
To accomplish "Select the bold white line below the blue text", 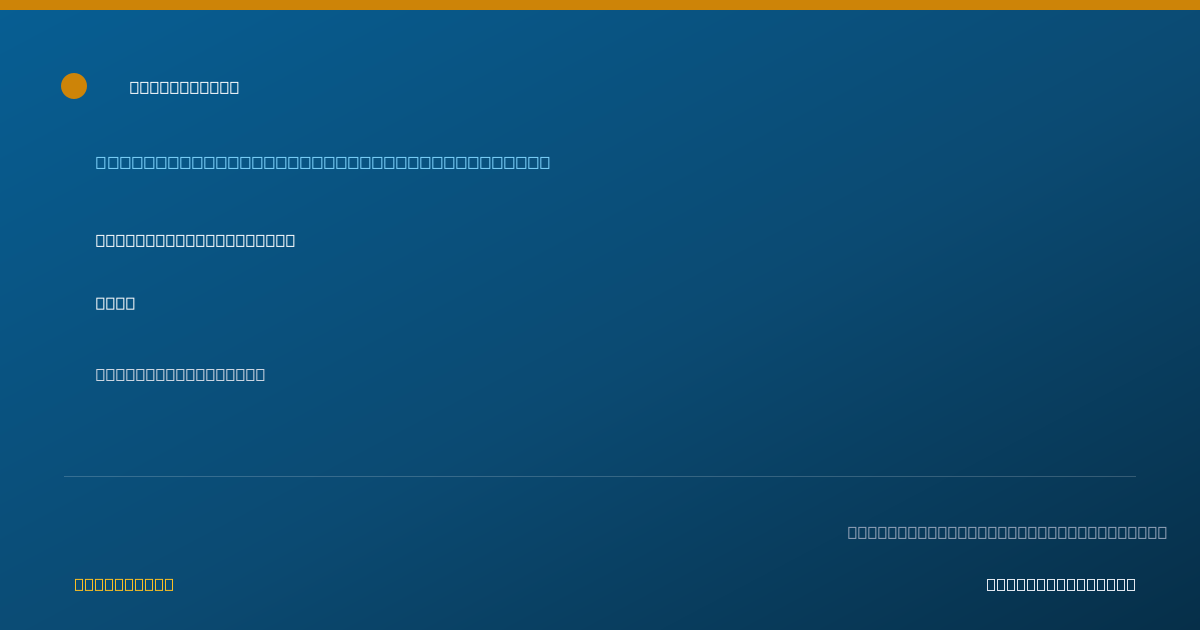I will pyautogui.click(x=195, y=240).
